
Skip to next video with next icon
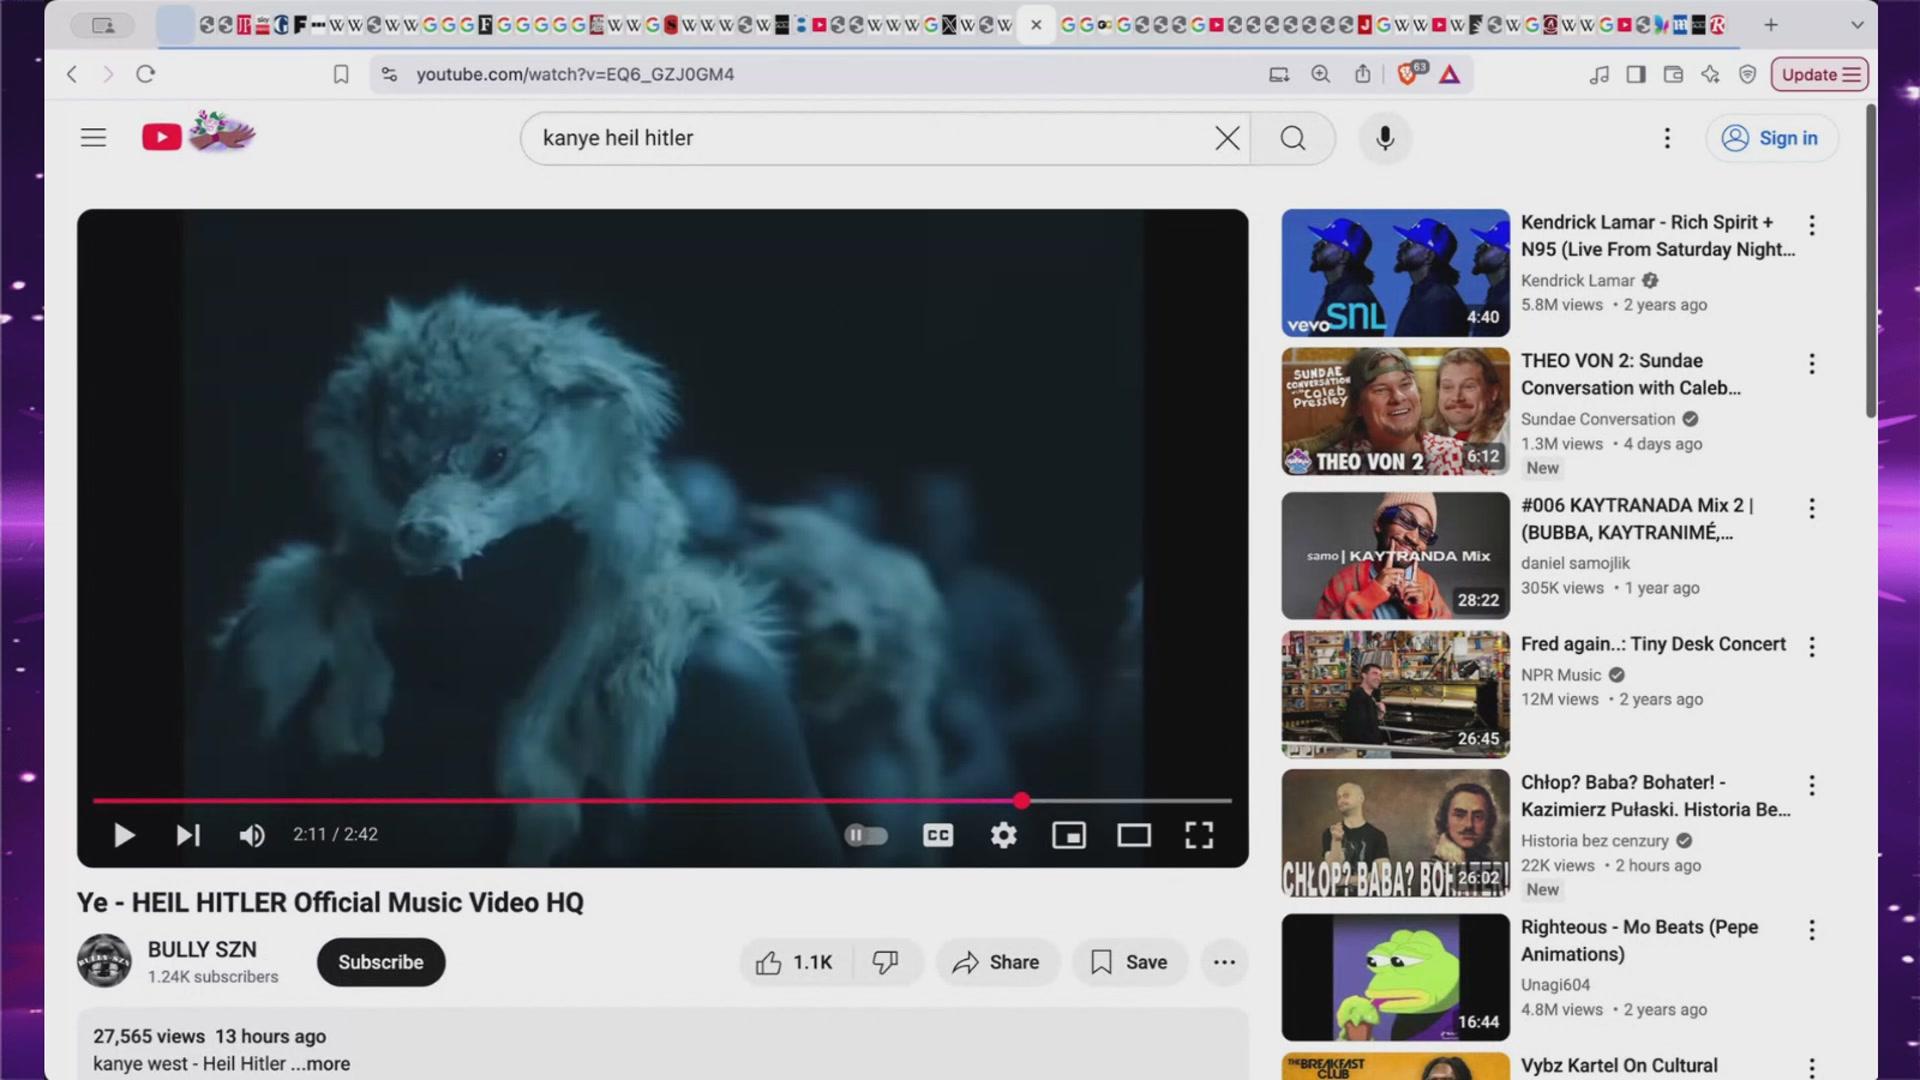[188, 835]
